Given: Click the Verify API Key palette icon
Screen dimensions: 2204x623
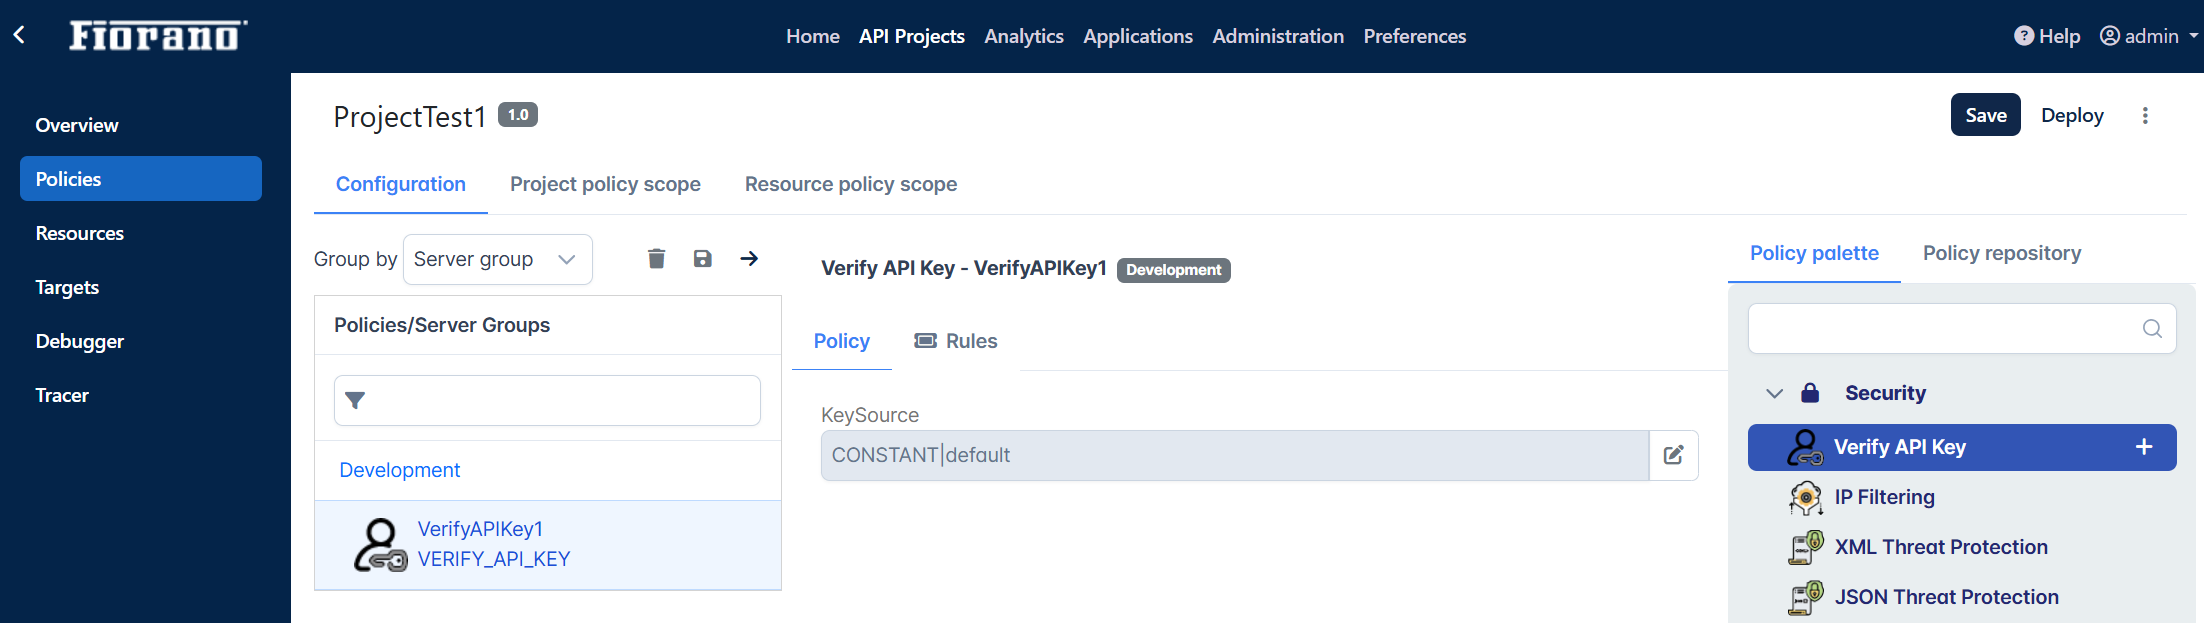Looking at the screenshot, I should pyautogui.click(x=1805, y=447).
